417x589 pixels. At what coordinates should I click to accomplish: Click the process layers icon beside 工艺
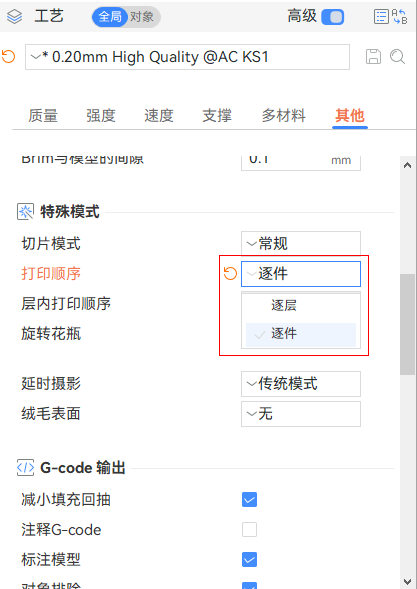point(14,17)
